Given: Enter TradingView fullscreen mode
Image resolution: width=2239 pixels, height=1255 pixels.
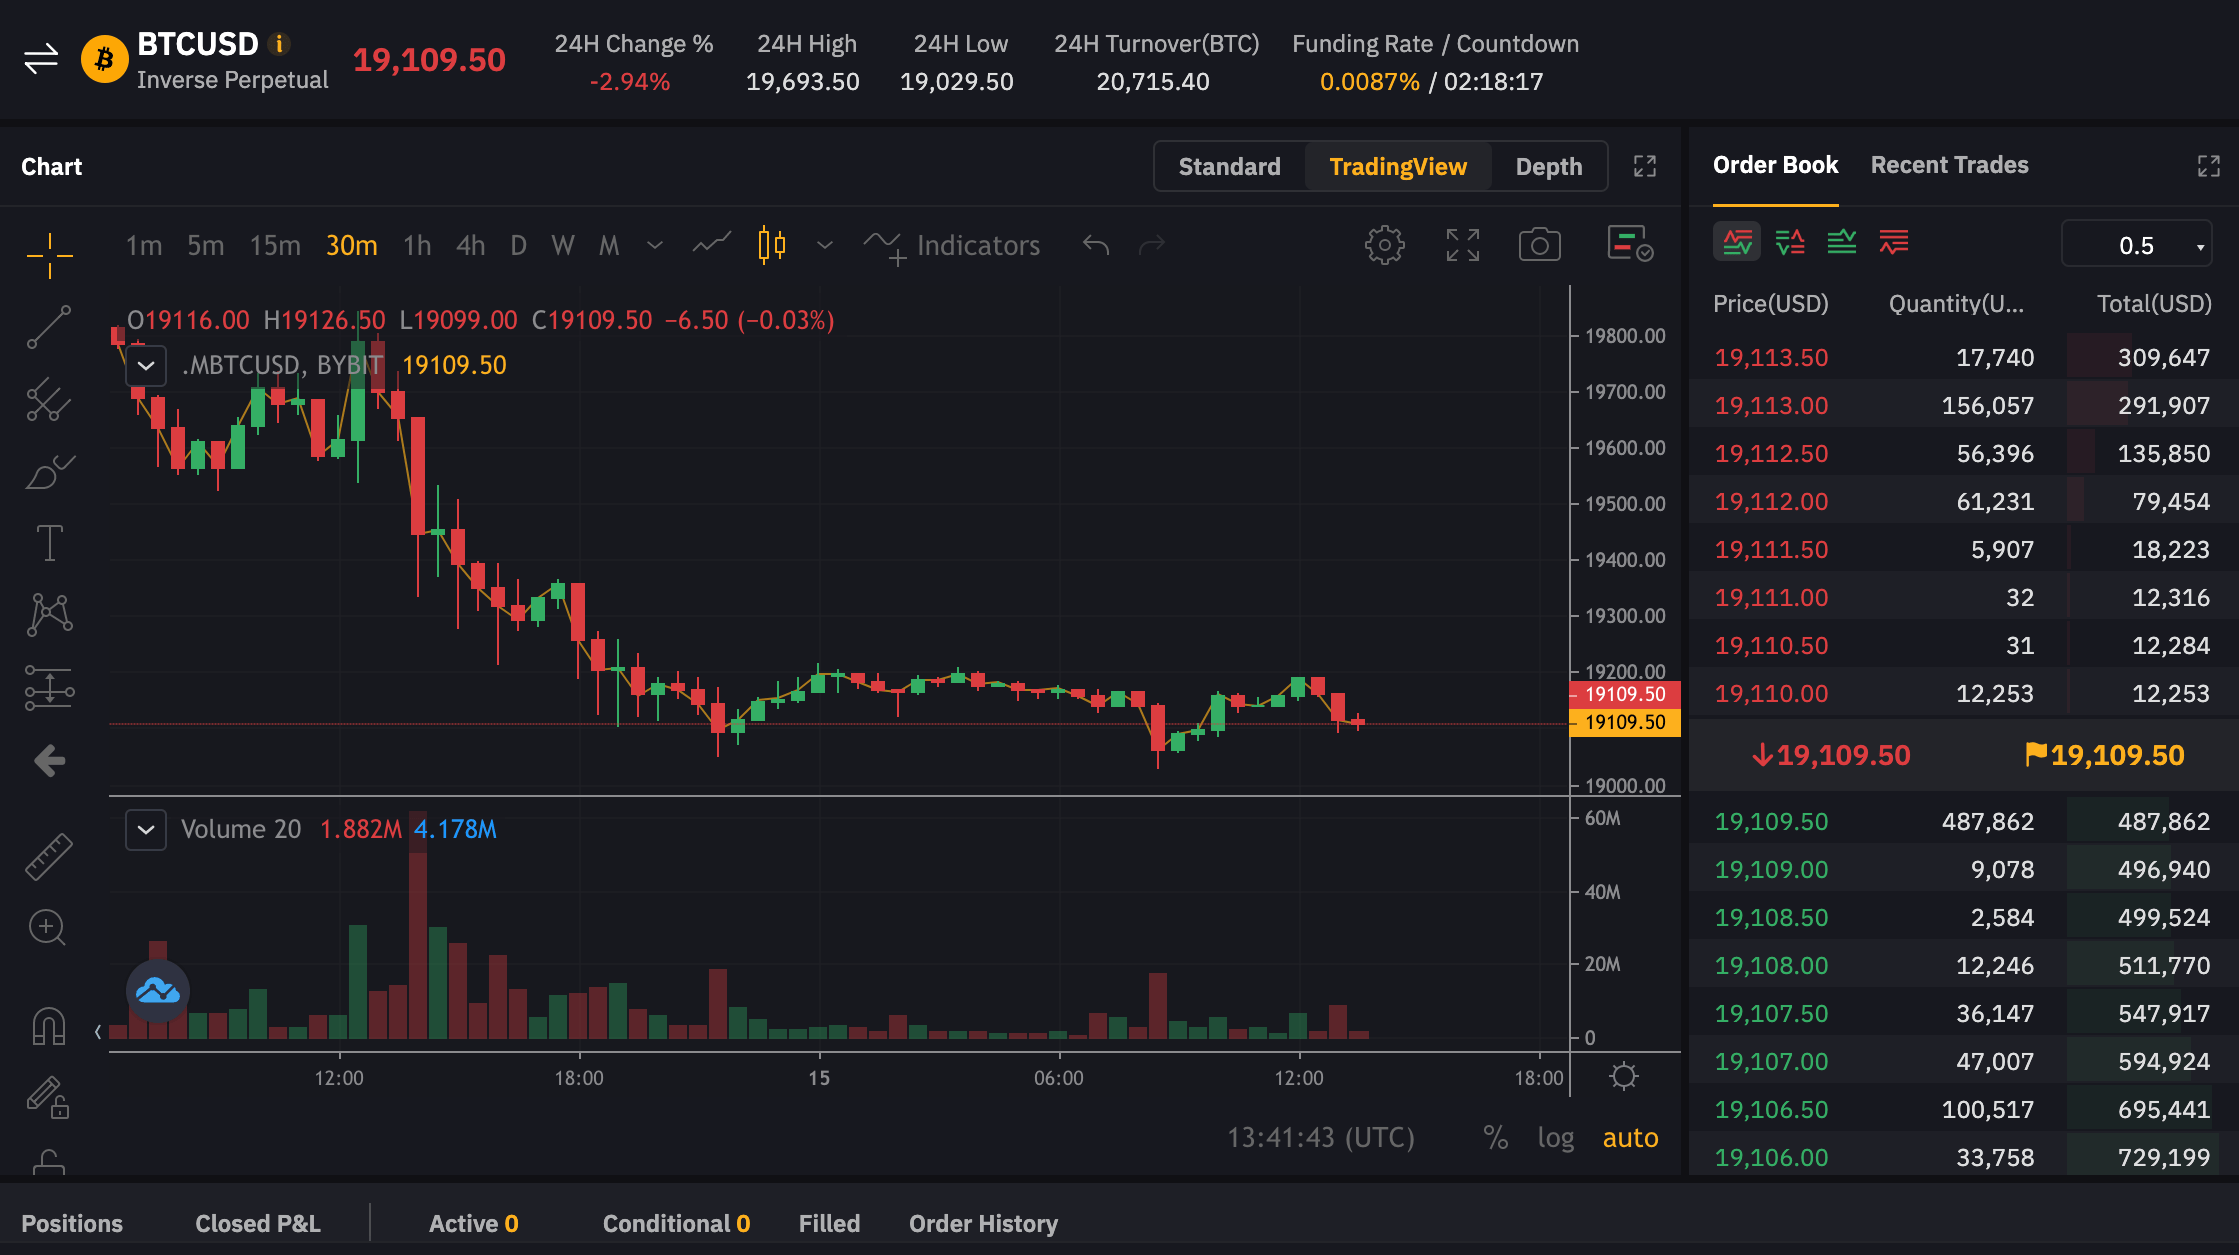Looking at the screenshot, I should 1463,245.
